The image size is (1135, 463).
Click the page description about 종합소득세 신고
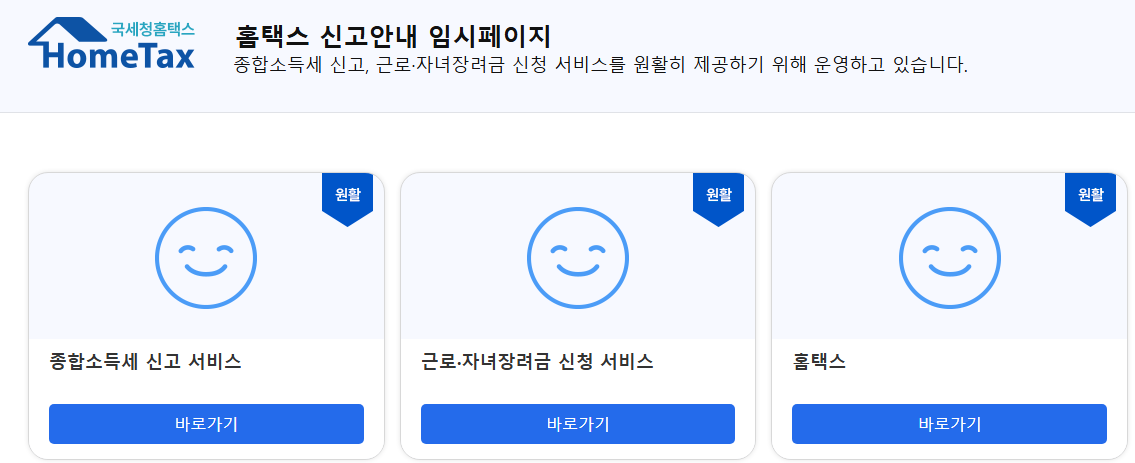(601, 65)
